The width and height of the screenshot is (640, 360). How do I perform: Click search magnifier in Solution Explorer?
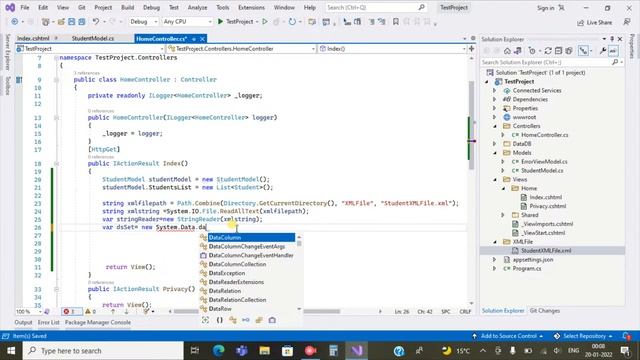pyautogui.click(x=615, y=62)
